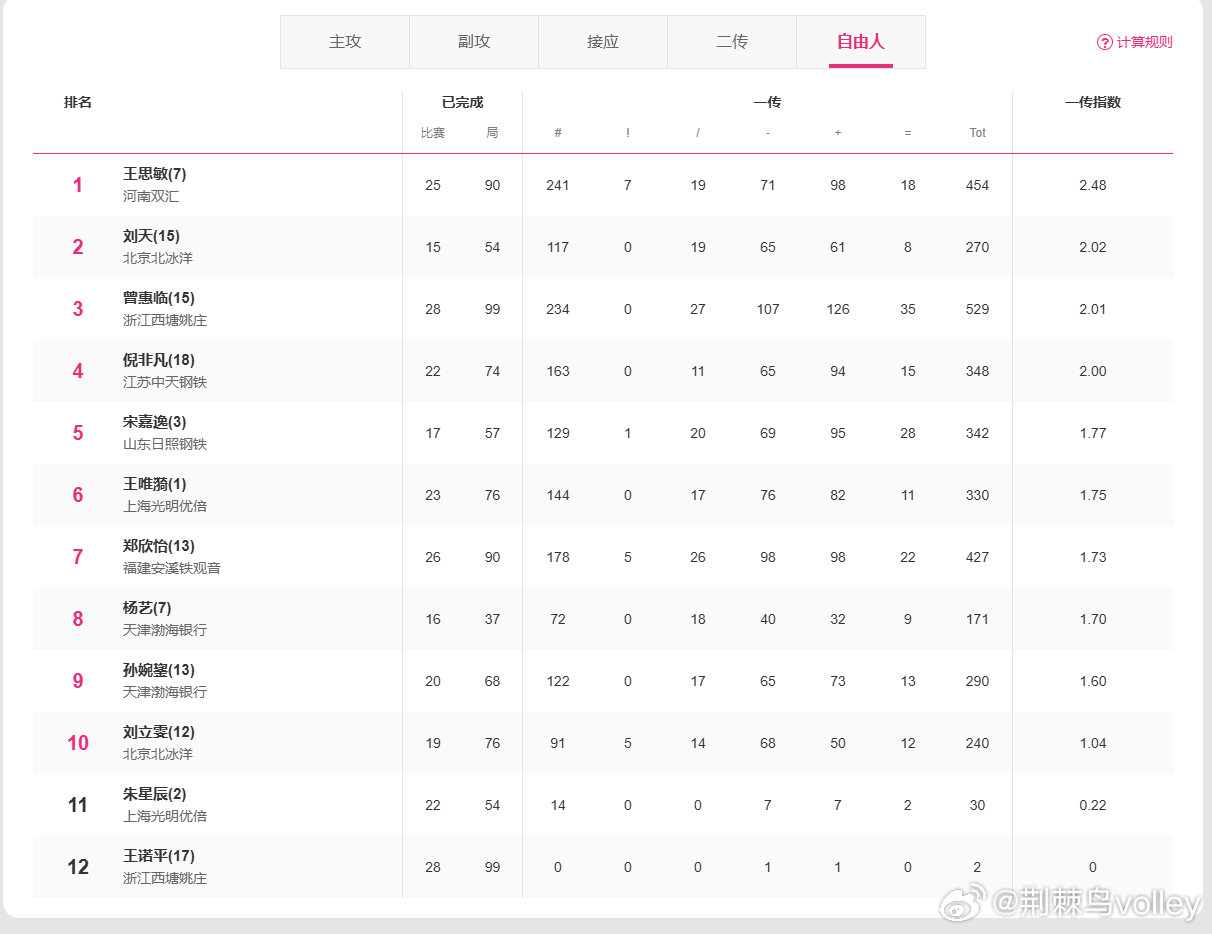Click Tot value 529
This screenshot has width=1212, height=934.
click(x=978, y=309)
